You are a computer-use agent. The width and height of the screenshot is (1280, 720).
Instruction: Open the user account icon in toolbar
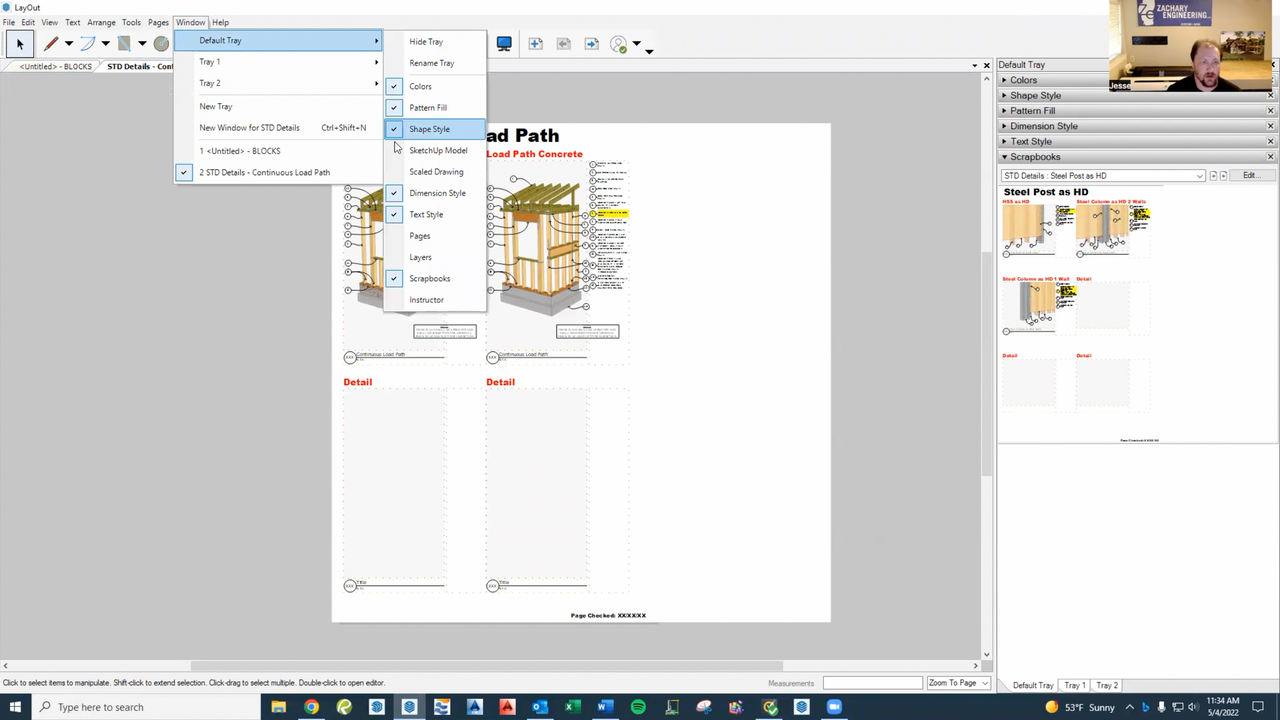[x=619, y=44]
